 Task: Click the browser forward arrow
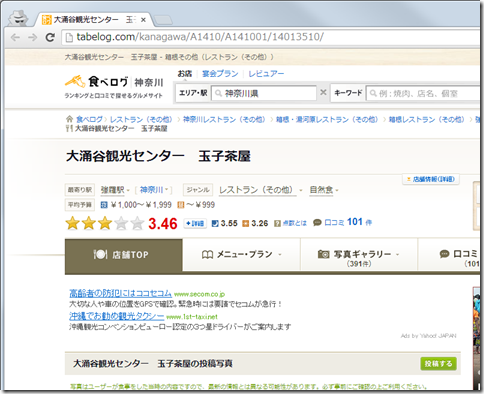[x=32, y=37]
